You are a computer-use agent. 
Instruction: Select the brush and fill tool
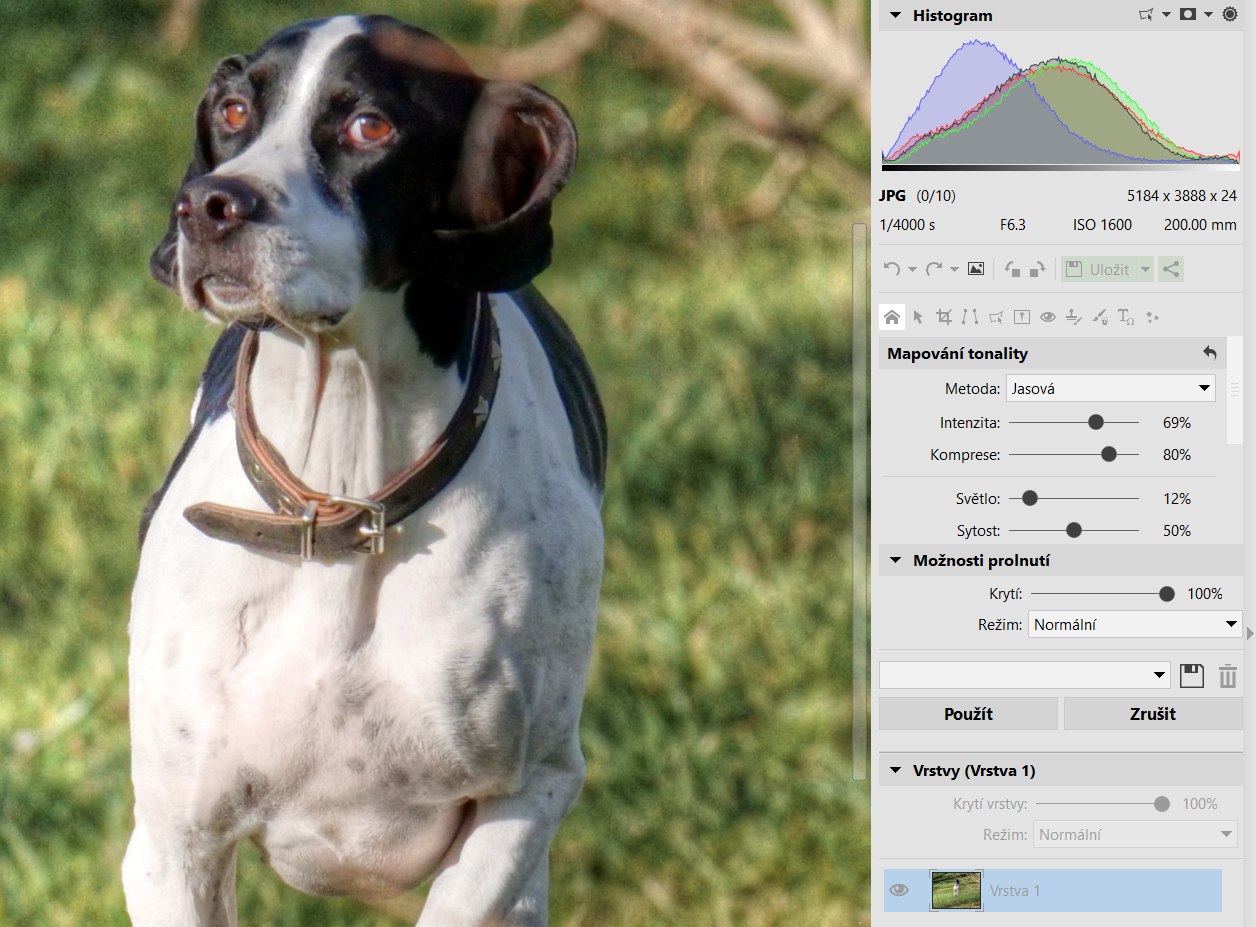point(1100,317)
